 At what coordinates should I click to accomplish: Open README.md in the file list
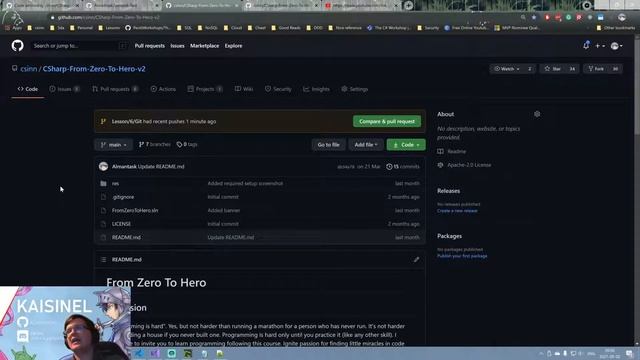126,238
